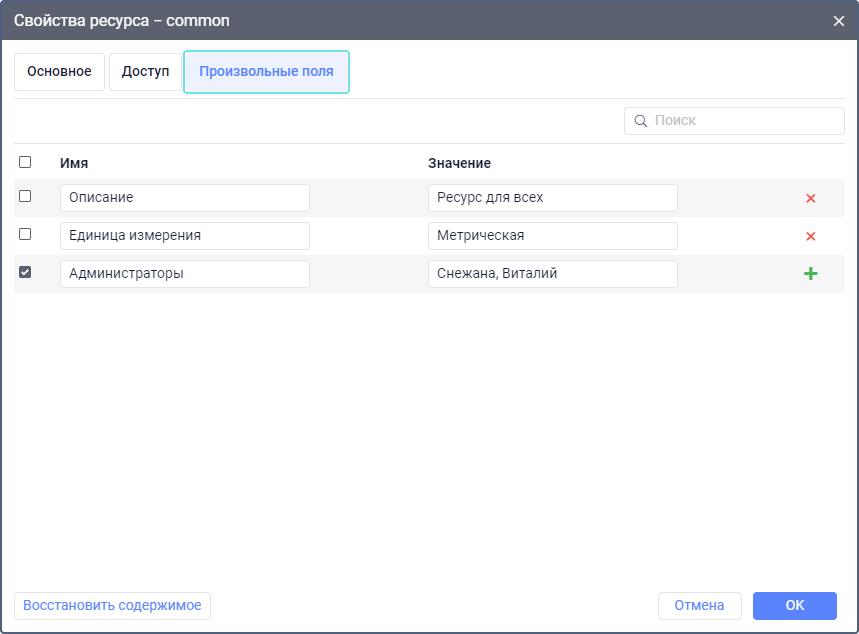Click the Отмена button

point(699,606)
